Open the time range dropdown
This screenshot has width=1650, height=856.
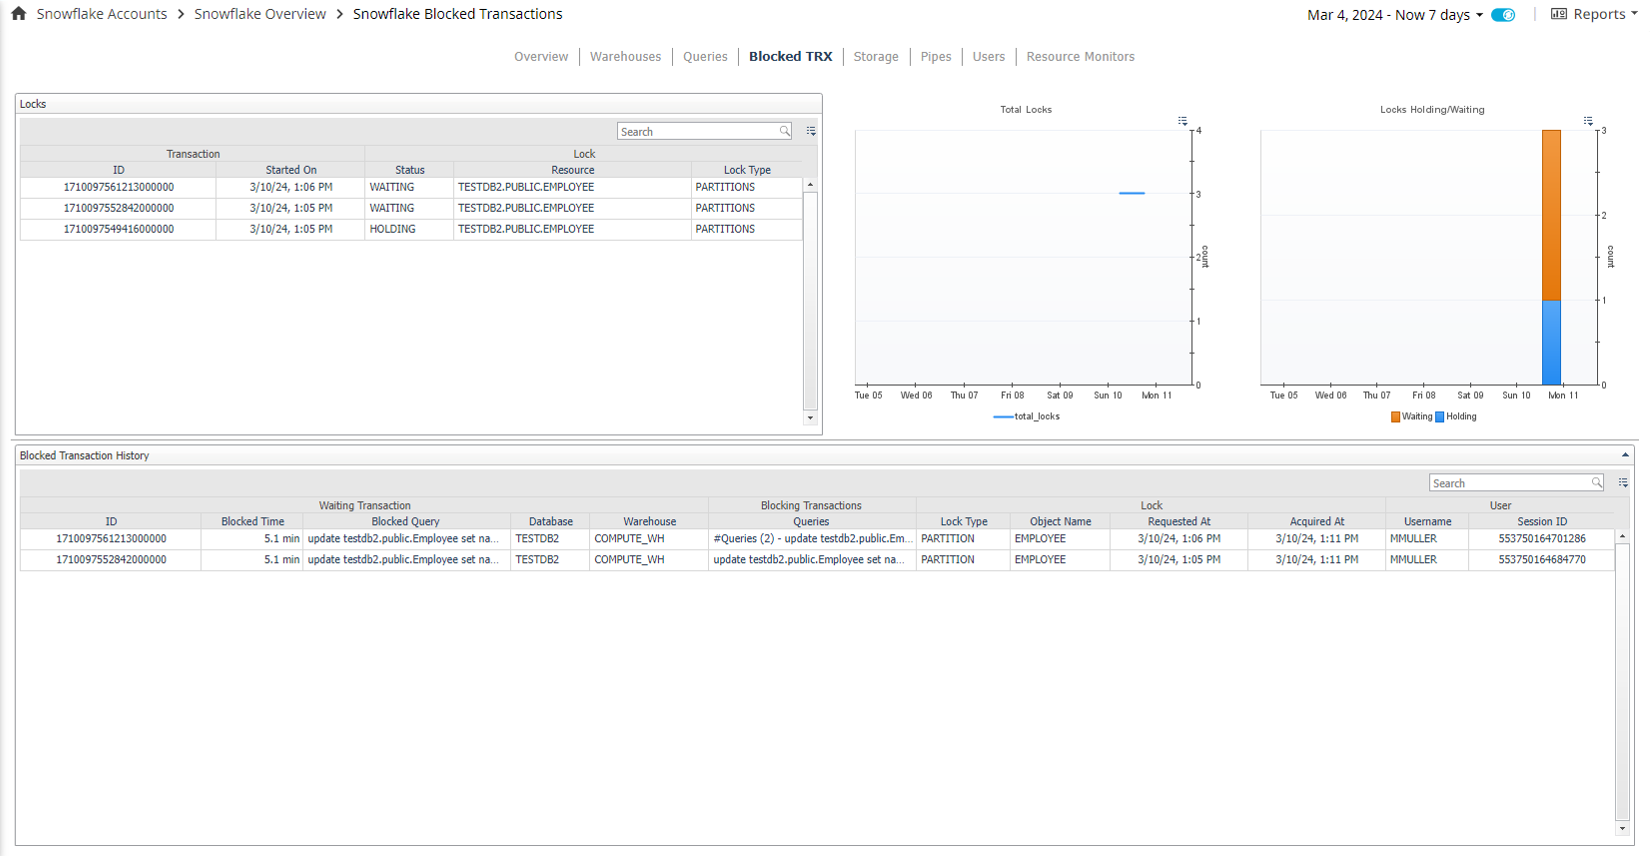(1395, 15)
